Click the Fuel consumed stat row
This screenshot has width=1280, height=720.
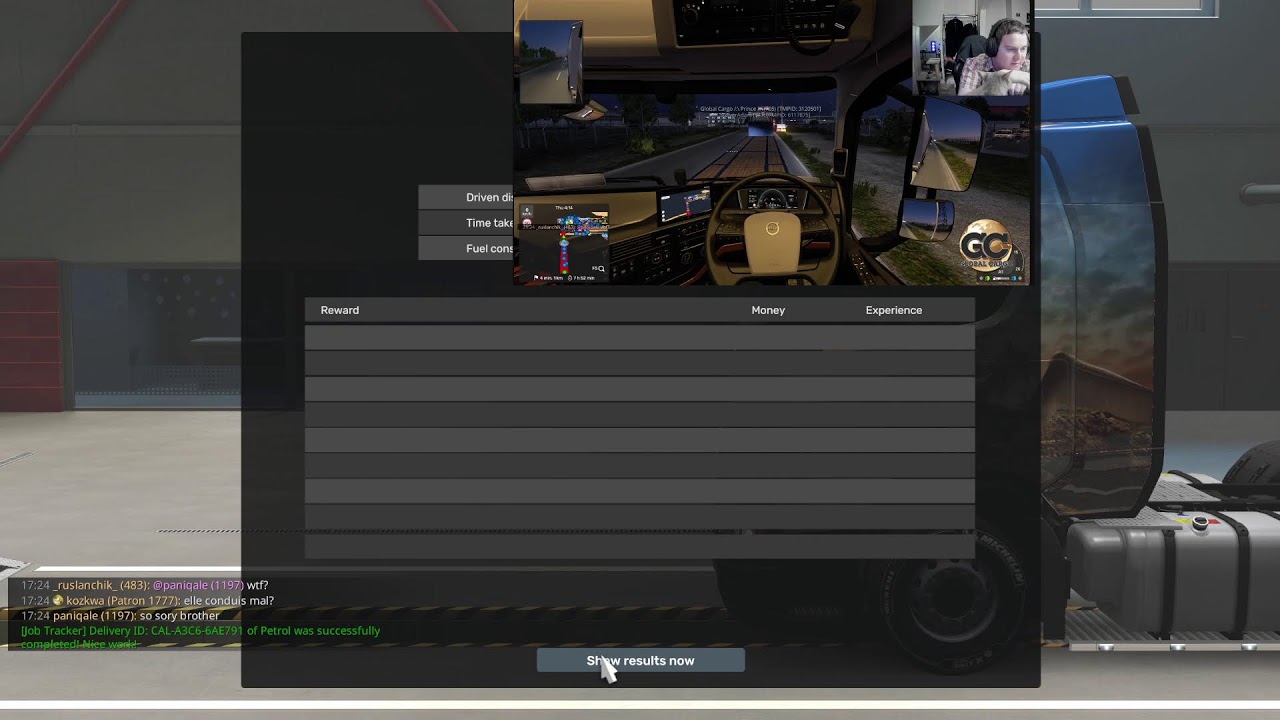(466, 248)
